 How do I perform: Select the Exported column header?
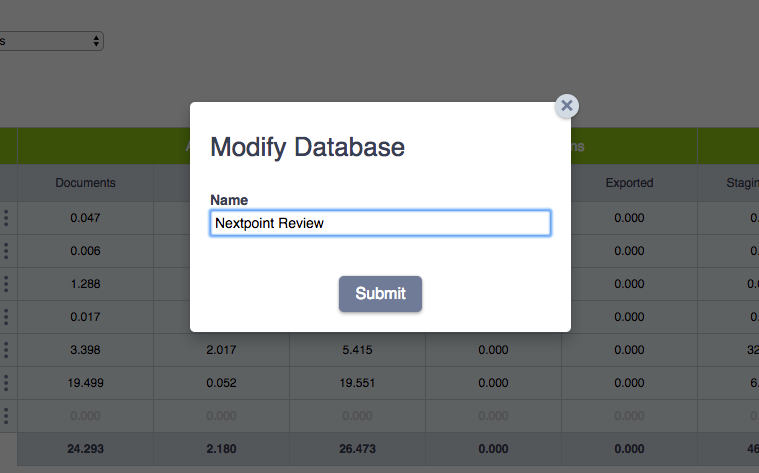(629, 183)
